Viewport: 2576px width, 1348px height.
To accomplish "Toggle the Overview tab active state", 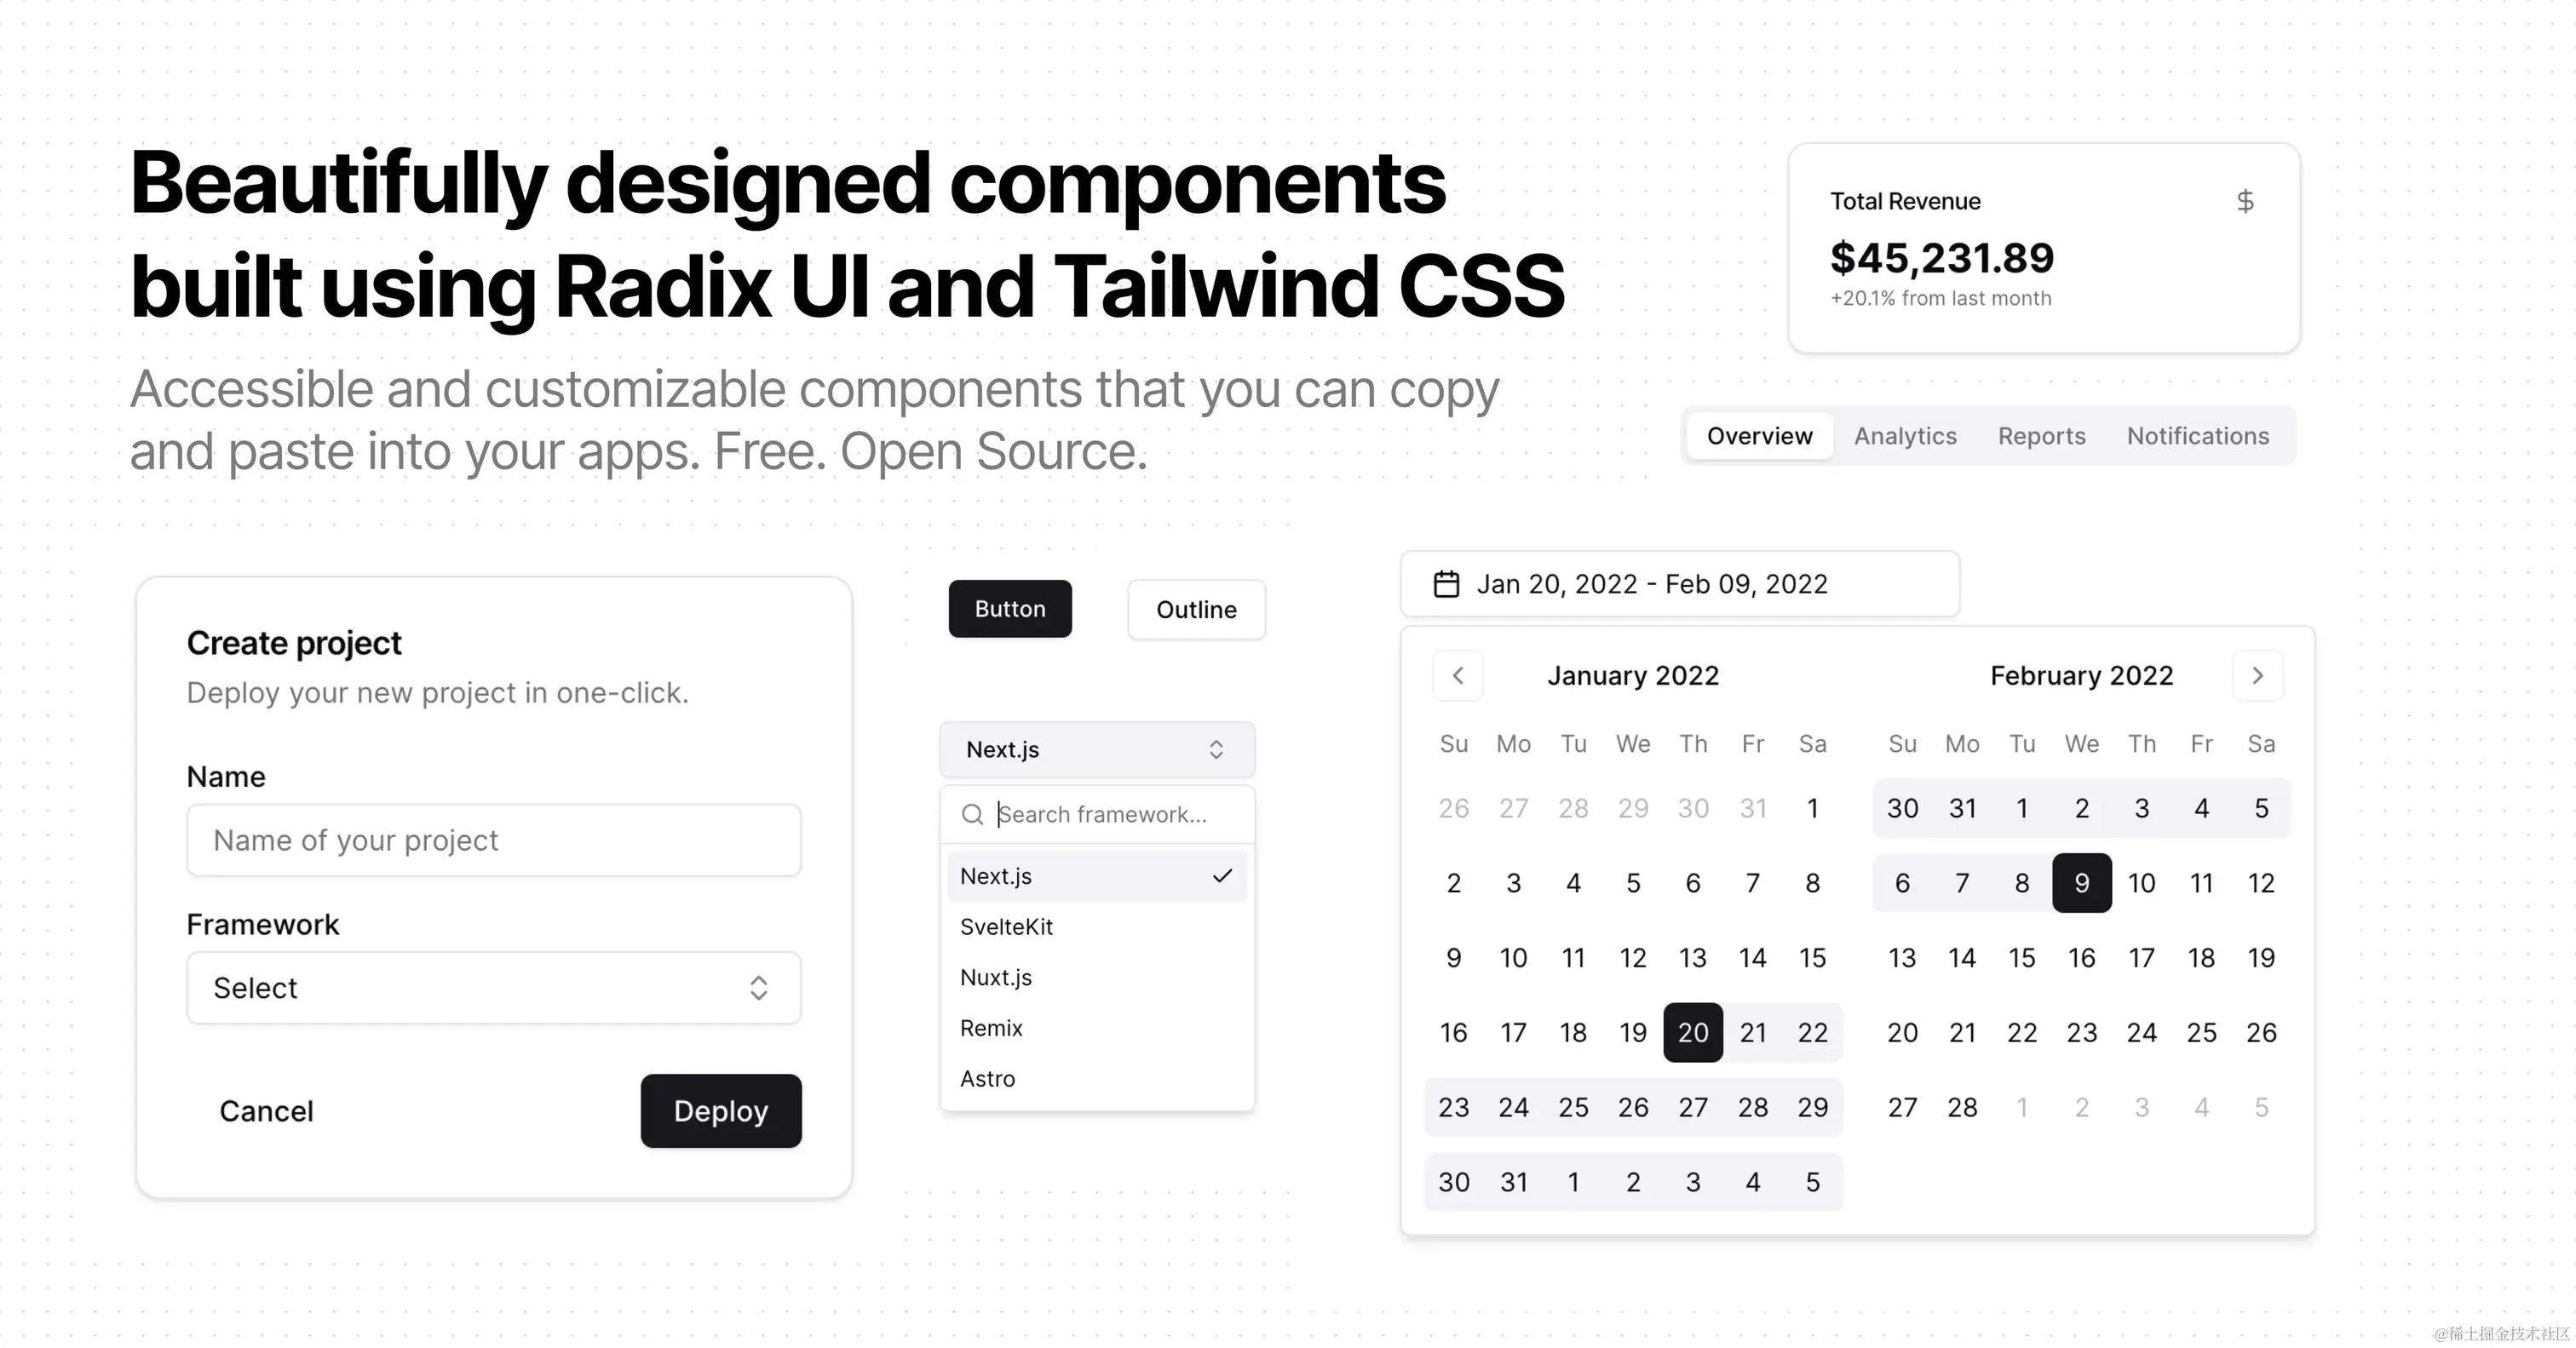I will point(1758,436).
